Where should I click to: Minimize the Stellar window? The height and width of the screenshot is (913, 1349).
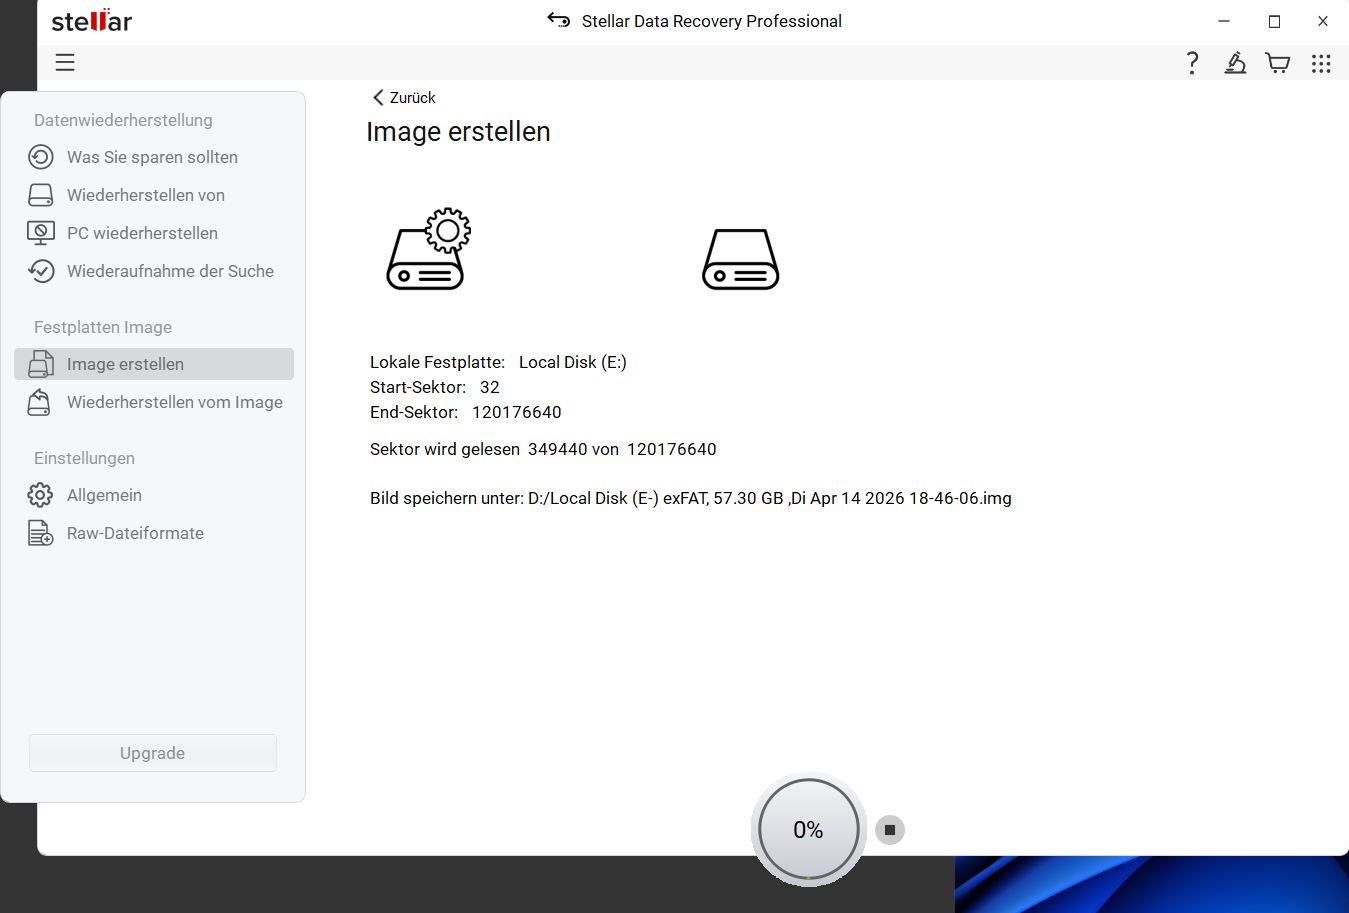(1224, 21)
